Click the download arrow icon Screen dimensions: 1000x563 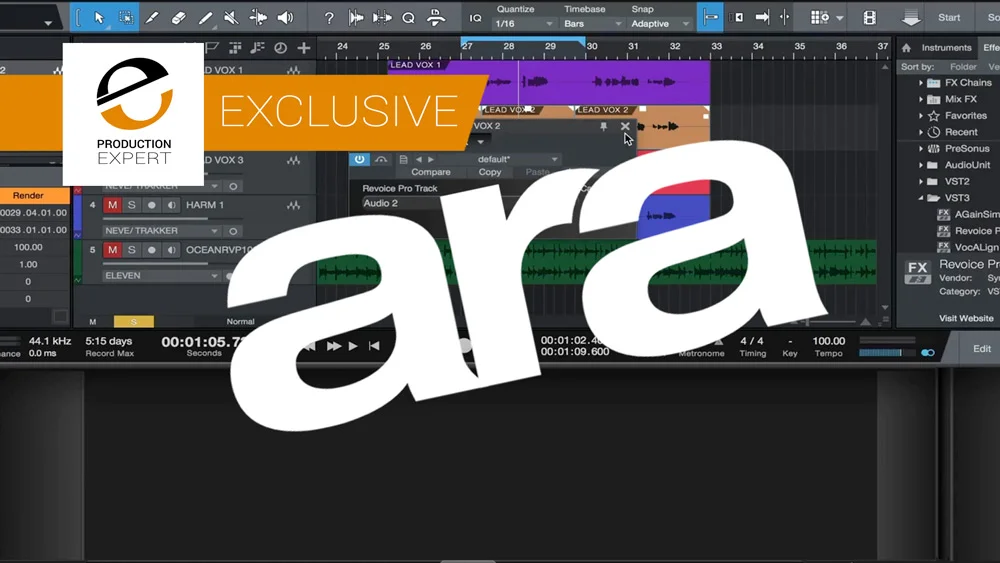click(911, 18)
